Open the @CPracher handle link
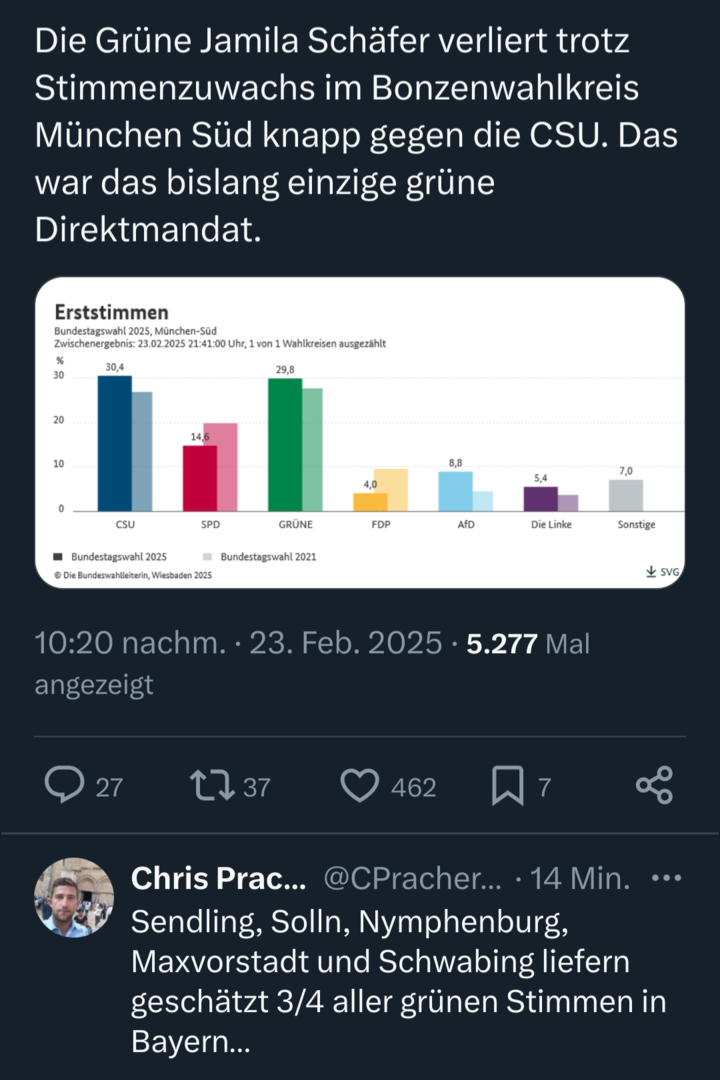The image size is (720, 1080). 413,878
